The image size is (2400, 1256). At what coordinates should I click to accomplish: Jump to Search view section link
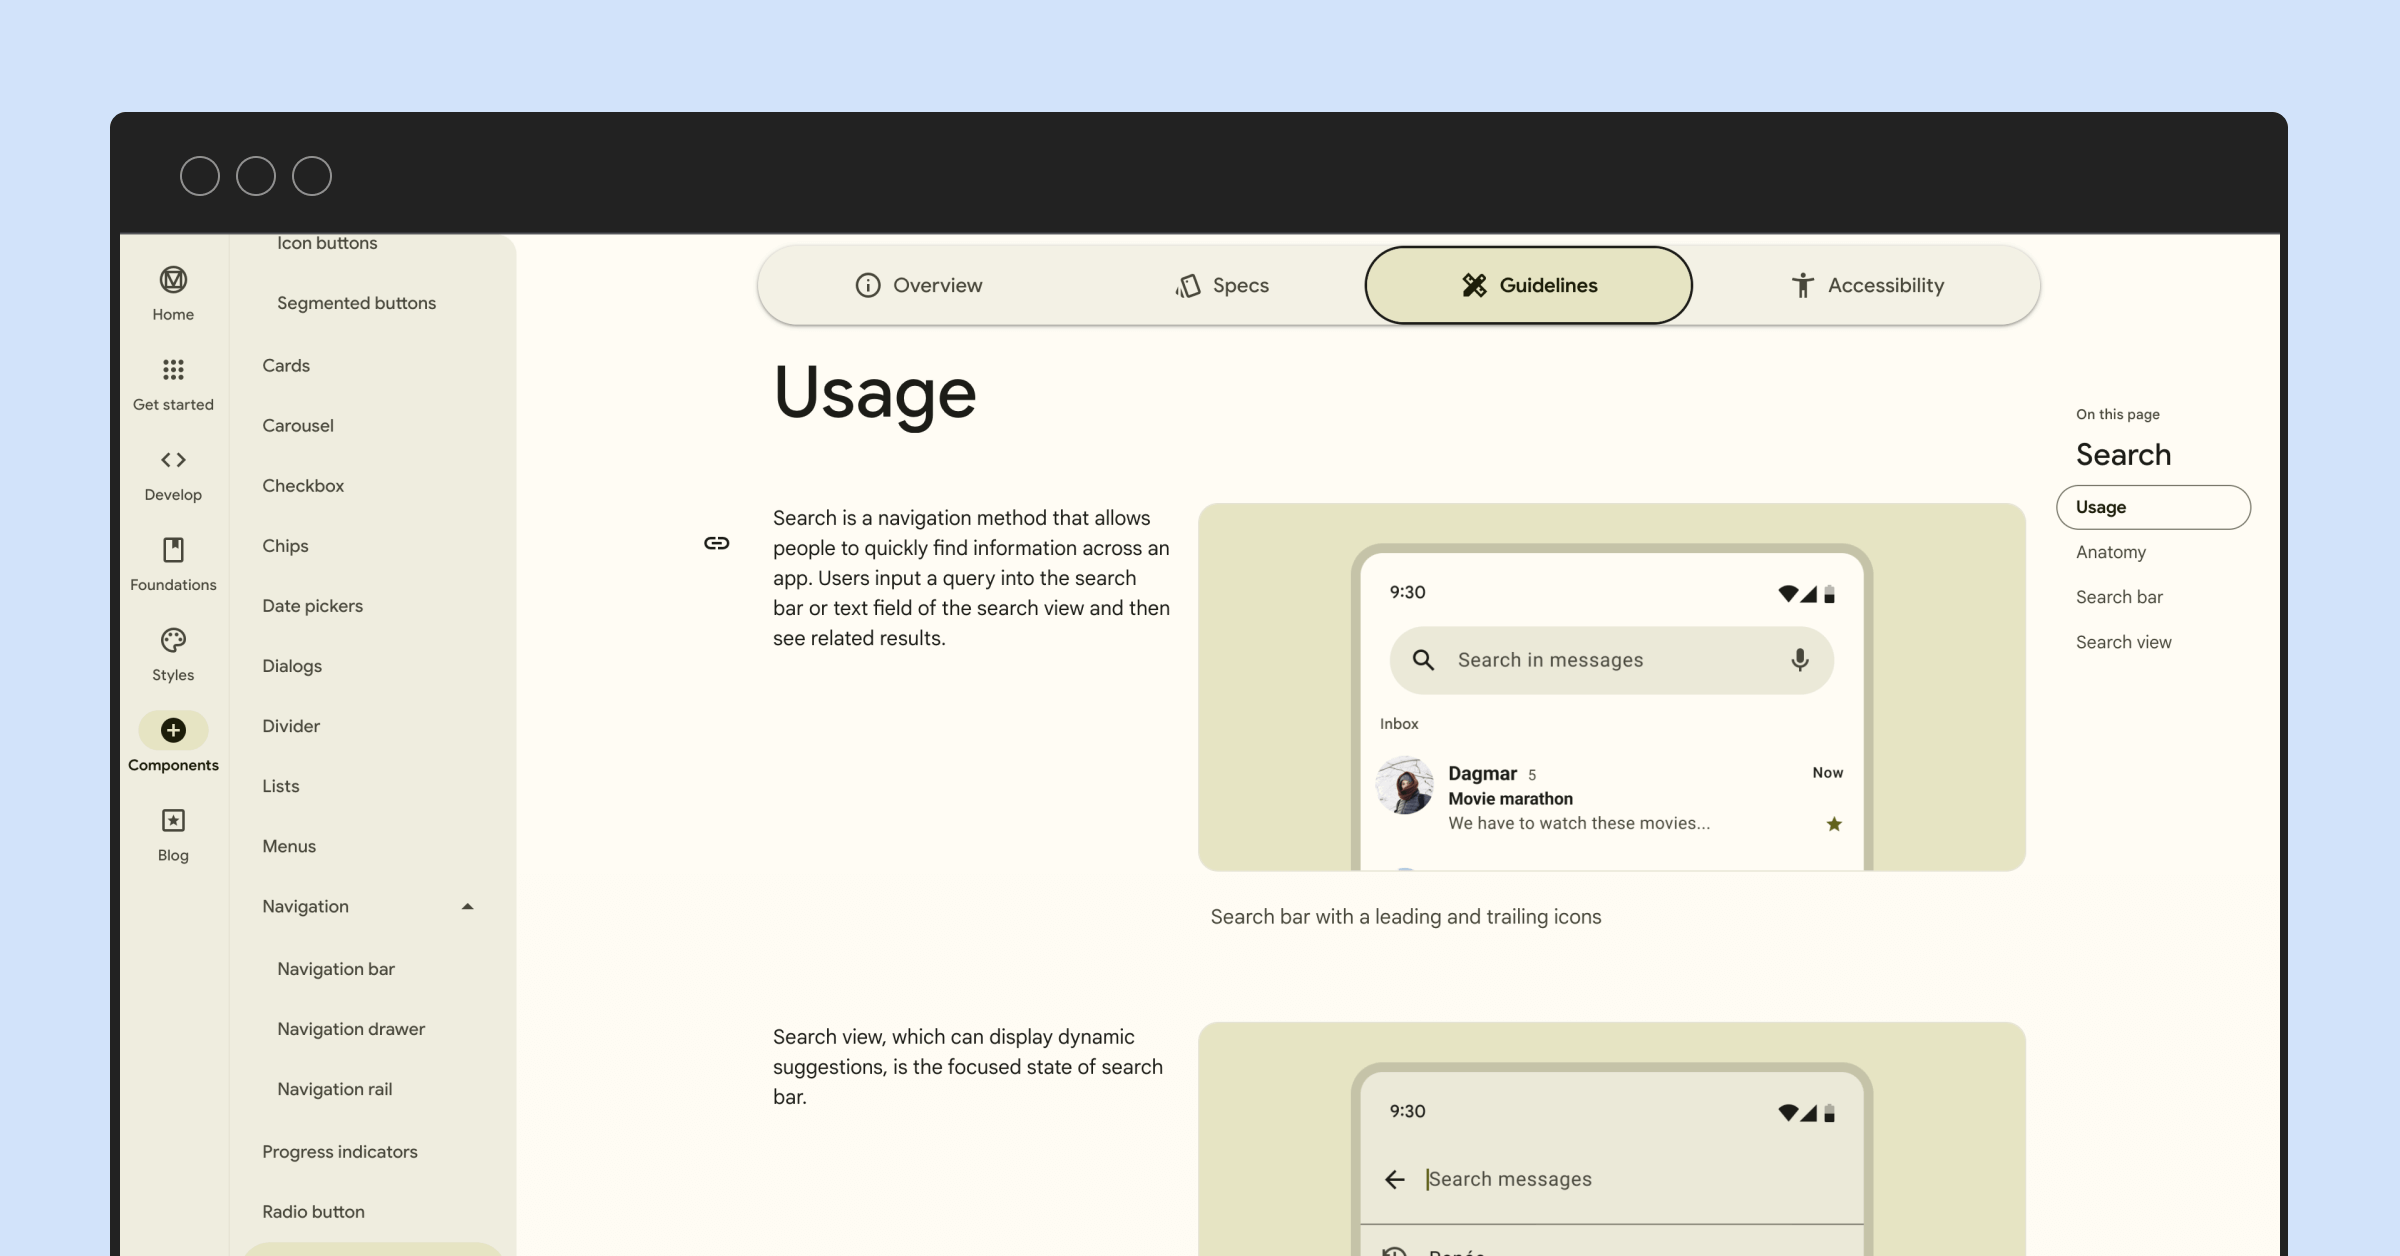2123,642
